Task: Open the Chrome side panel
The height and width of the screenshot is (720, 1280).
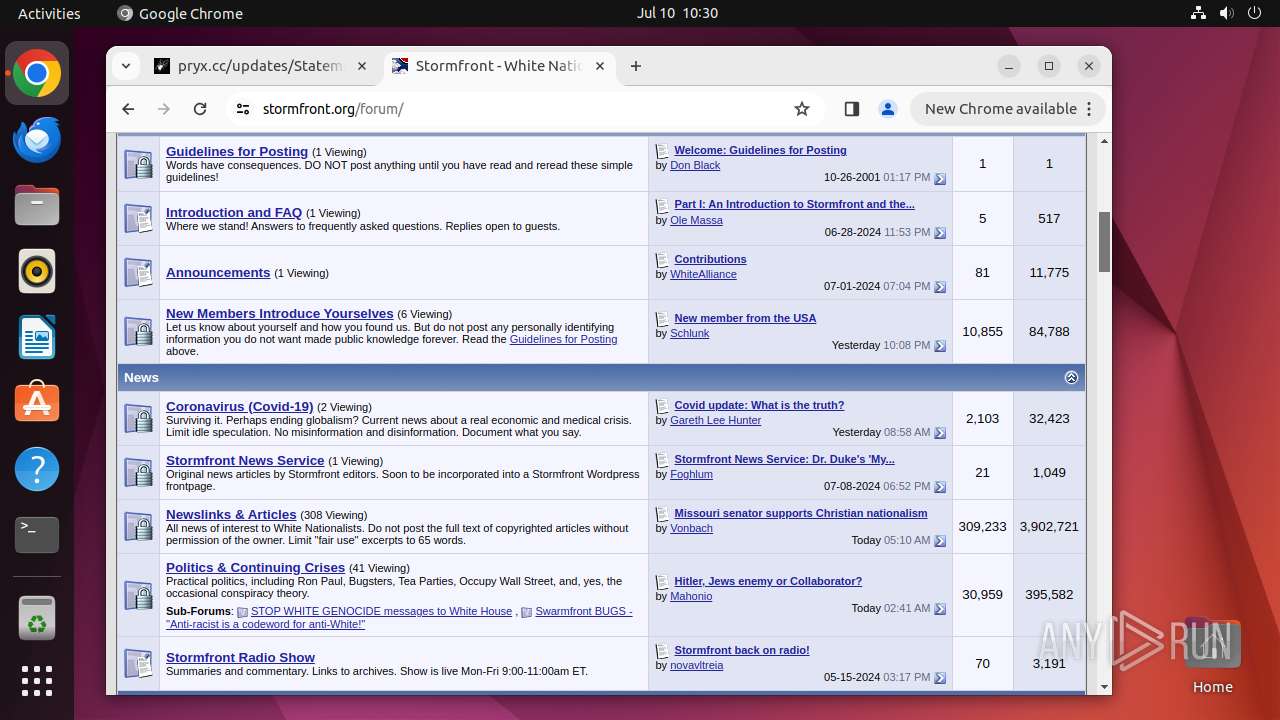Action: (x=852, y=109)
